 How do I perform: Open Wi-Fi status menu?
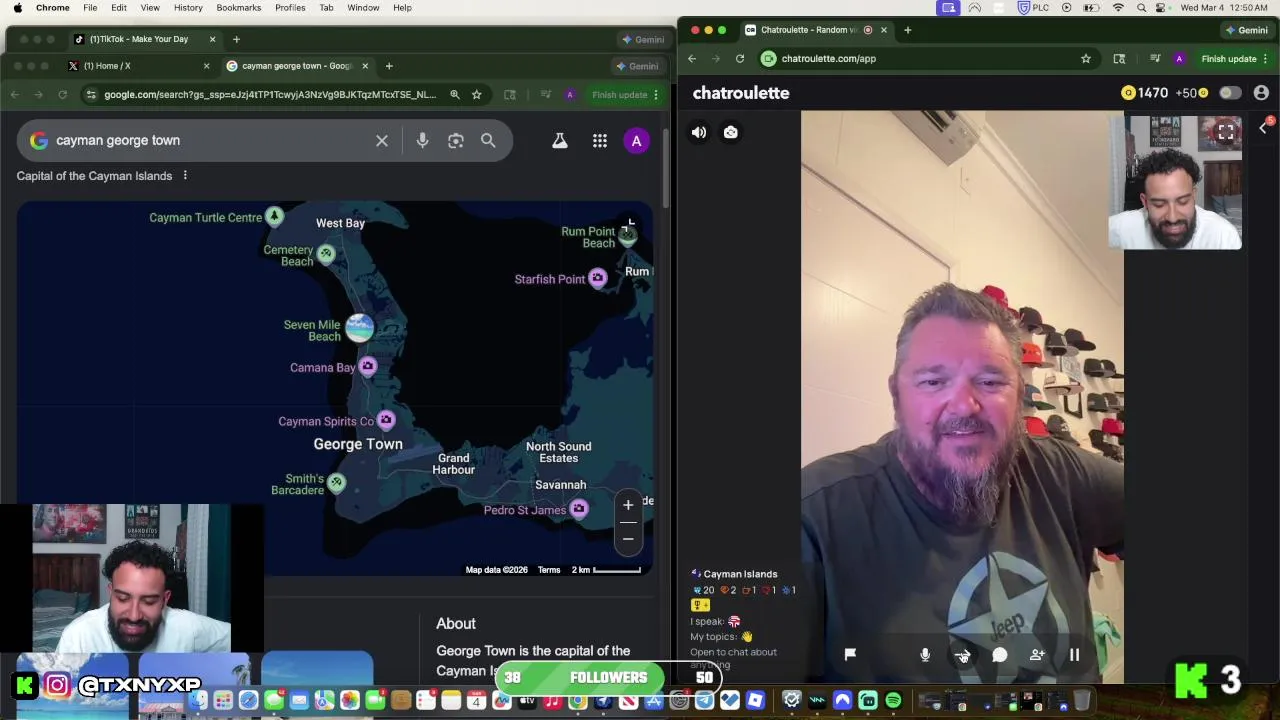[x=1118, y=7]
